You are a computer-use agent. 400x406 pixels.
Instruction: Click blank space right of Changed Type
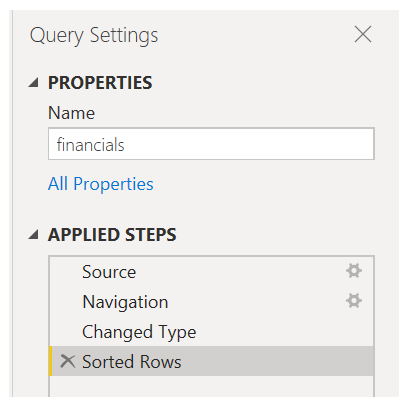[283, 331]
